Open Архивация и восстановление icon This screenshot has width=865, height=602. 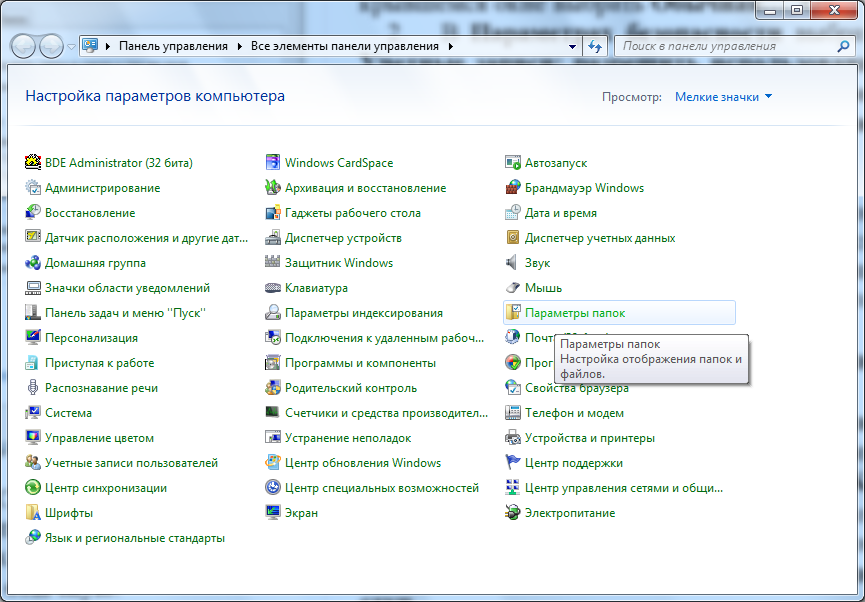pyautogui.click(x=273, y=188)
